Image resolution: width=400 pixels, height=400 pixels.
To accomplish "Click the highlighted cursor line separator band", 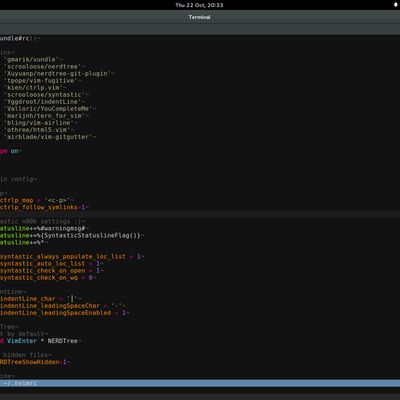I will pos(200,214).
